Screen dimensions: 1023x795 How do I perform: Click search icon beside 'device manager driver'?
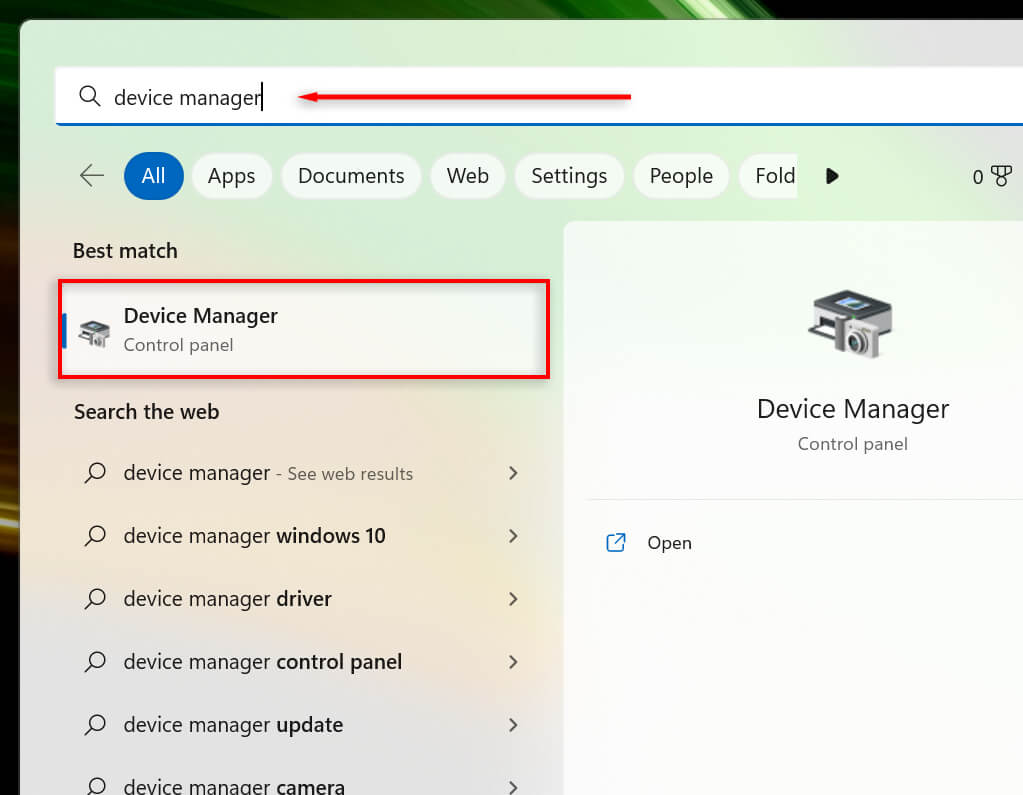95,599
